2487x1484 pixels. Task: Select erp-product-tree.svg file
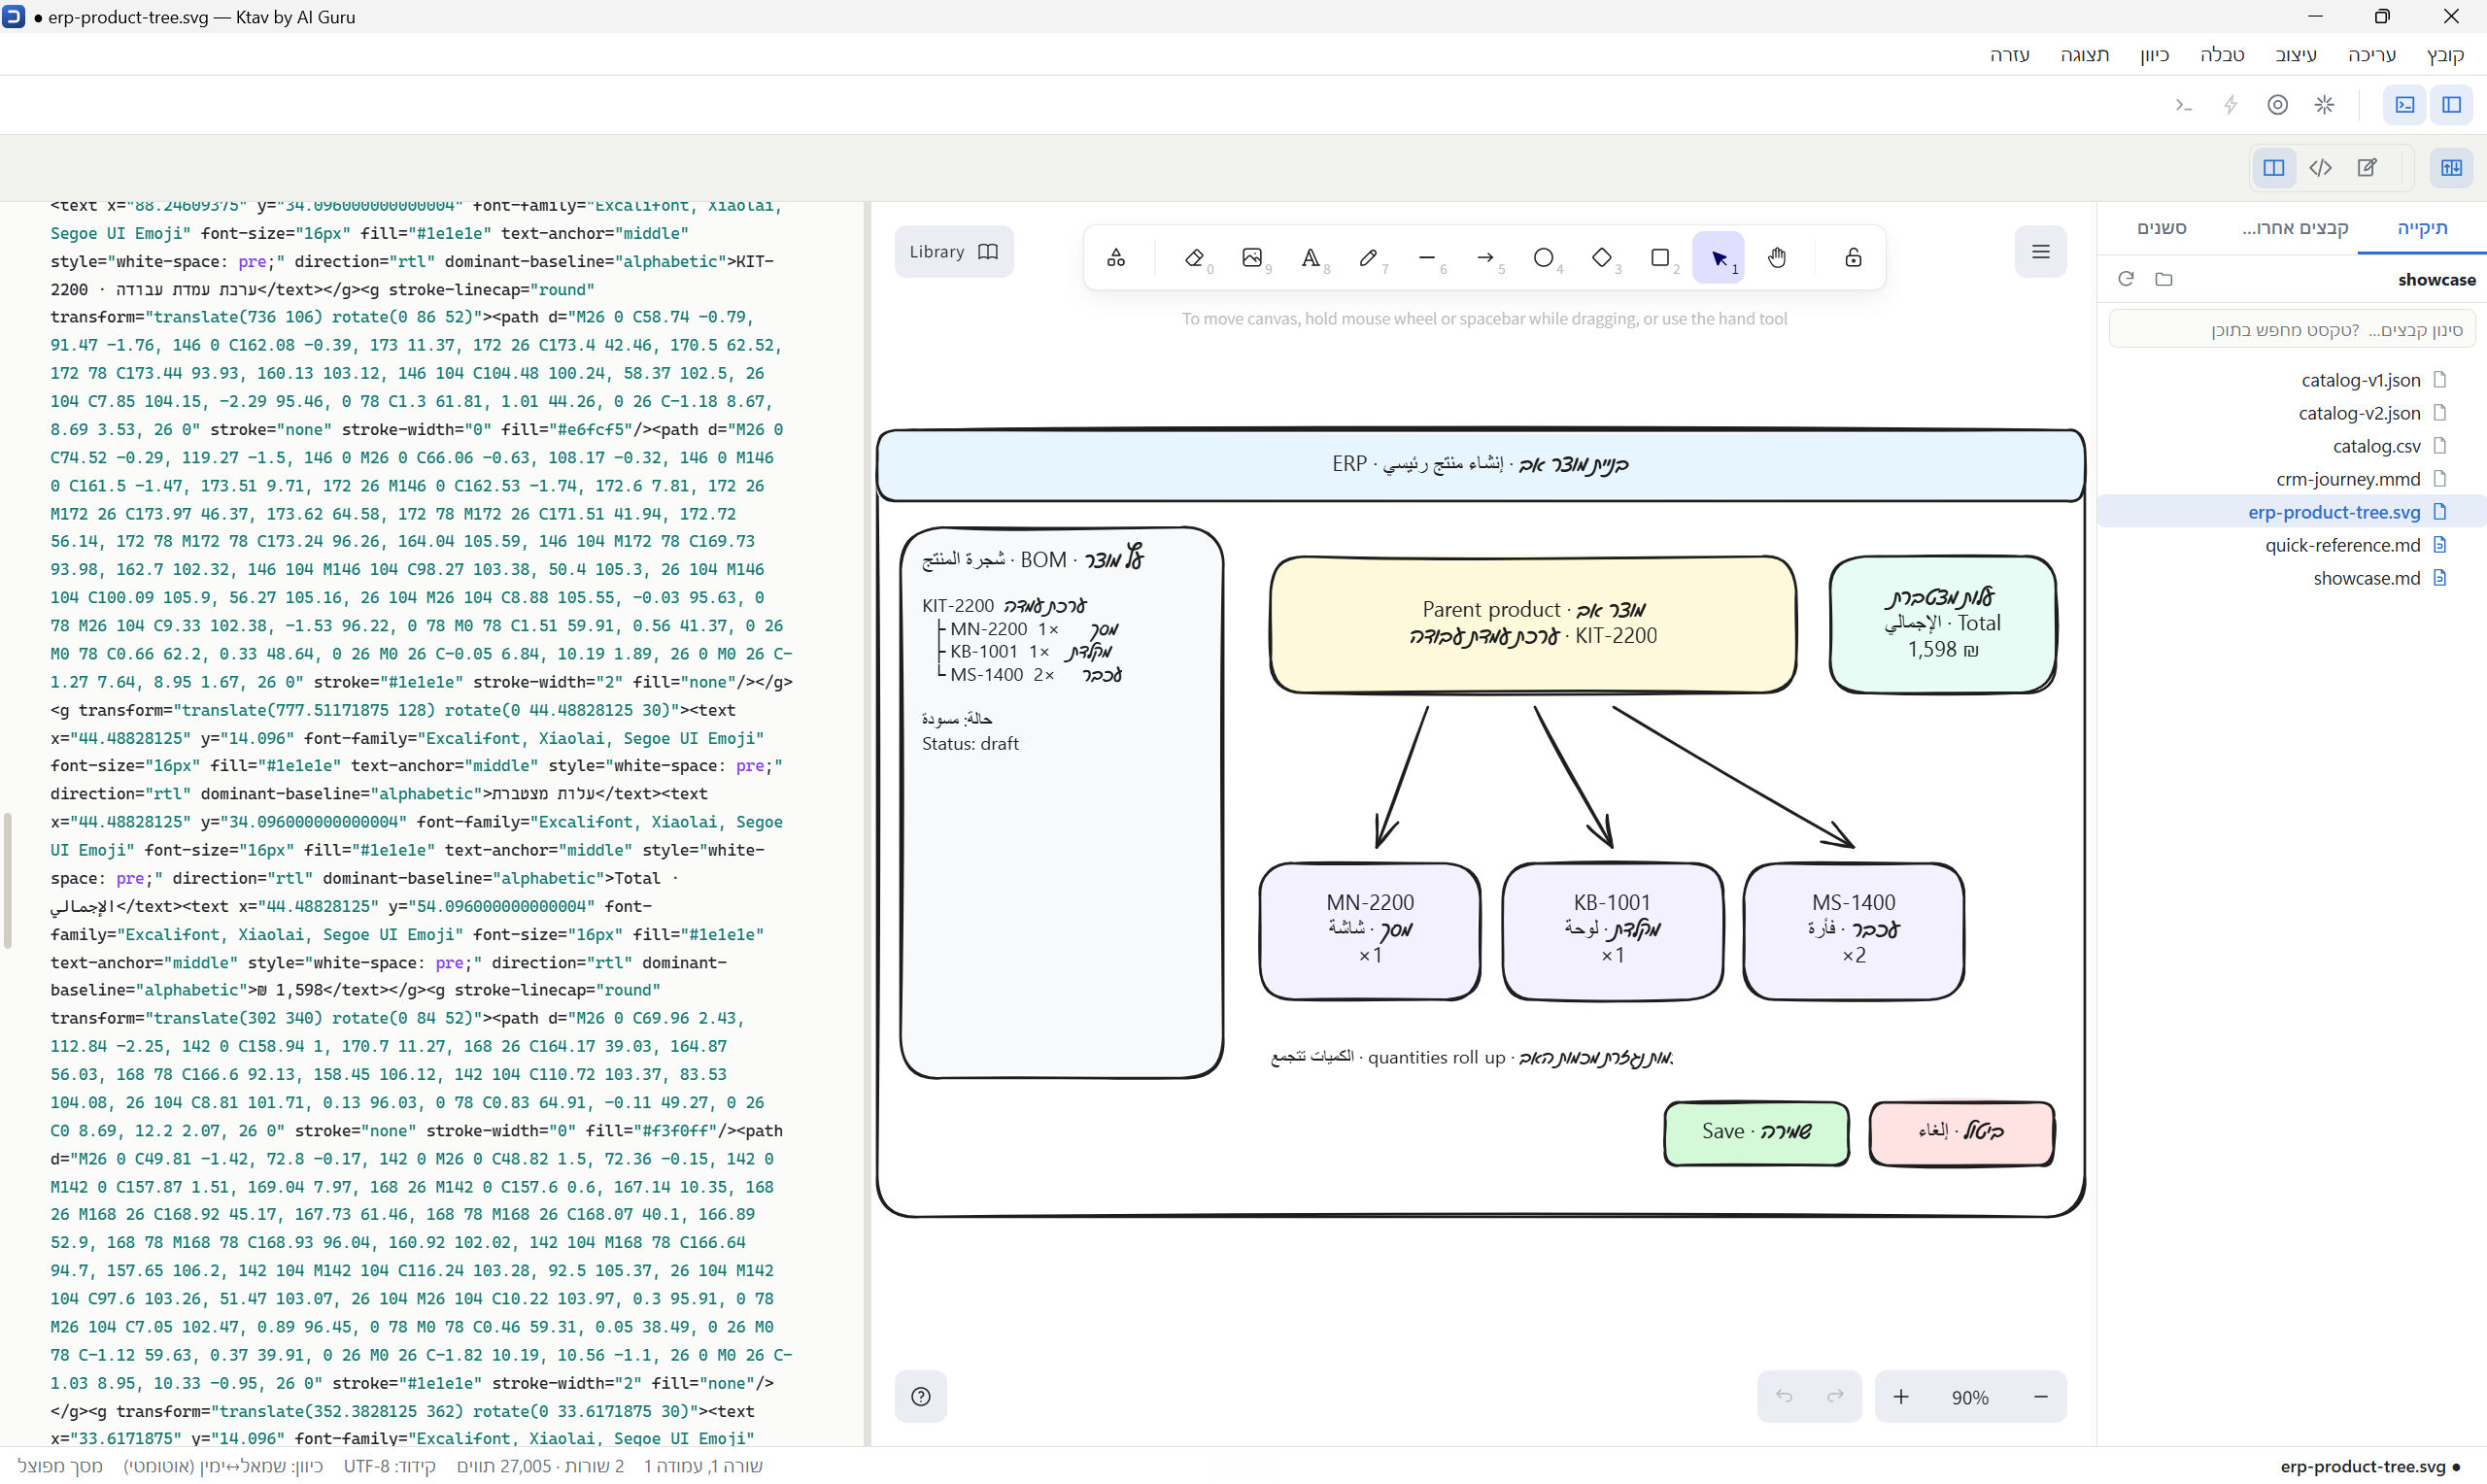click(x=2292, y=512)
